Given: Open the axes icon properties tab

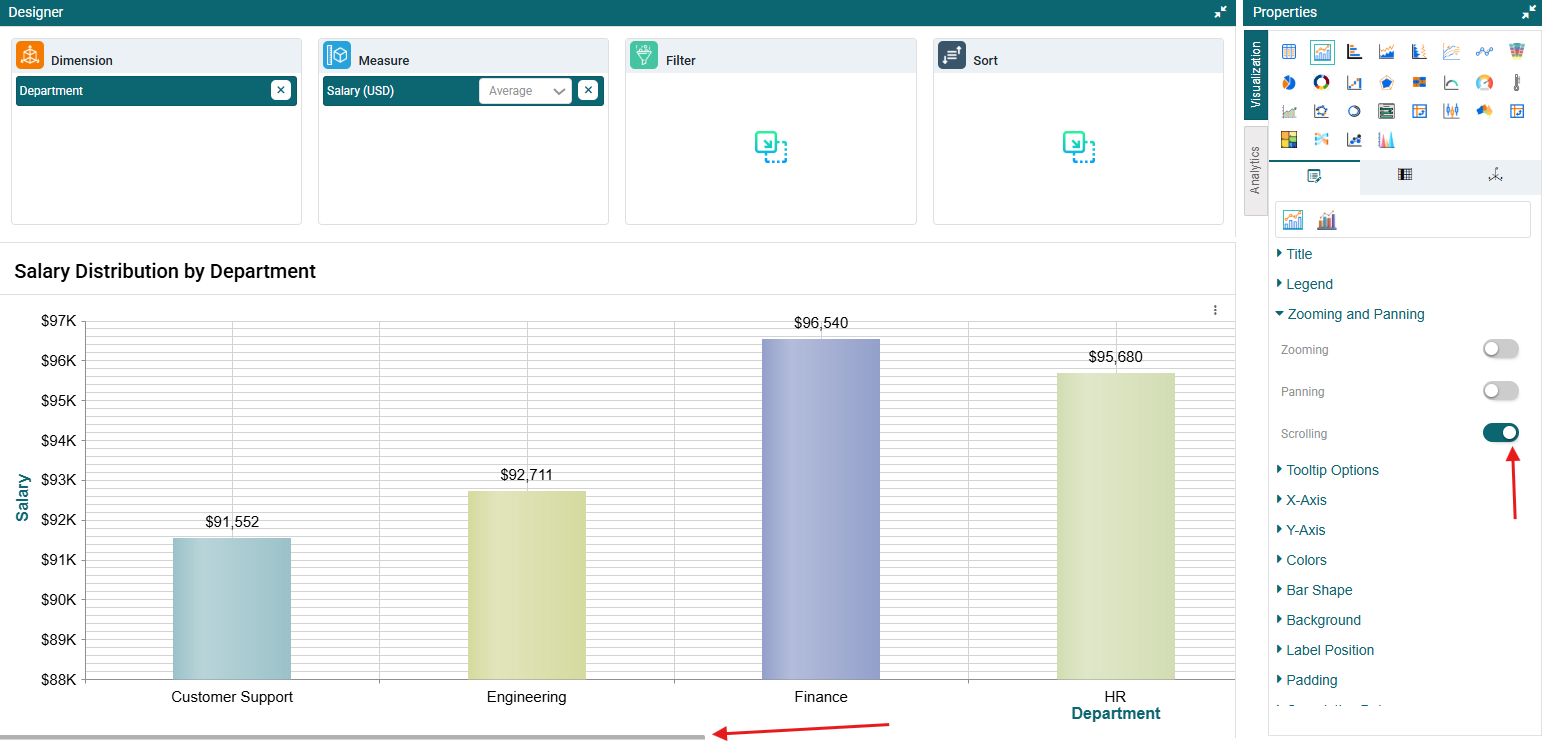Looking at the screenshot, I should 1495,175.
